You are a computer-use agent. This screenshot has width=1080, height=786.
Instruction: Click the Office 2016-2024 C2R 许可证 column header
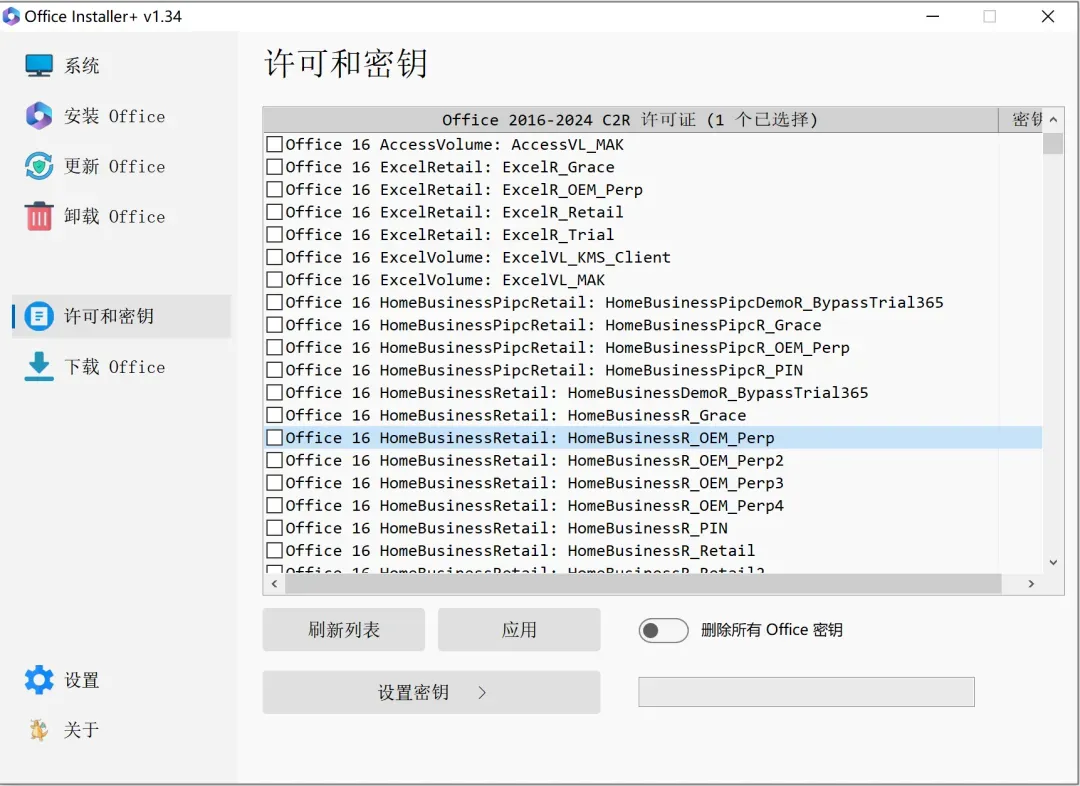(630, 120)
